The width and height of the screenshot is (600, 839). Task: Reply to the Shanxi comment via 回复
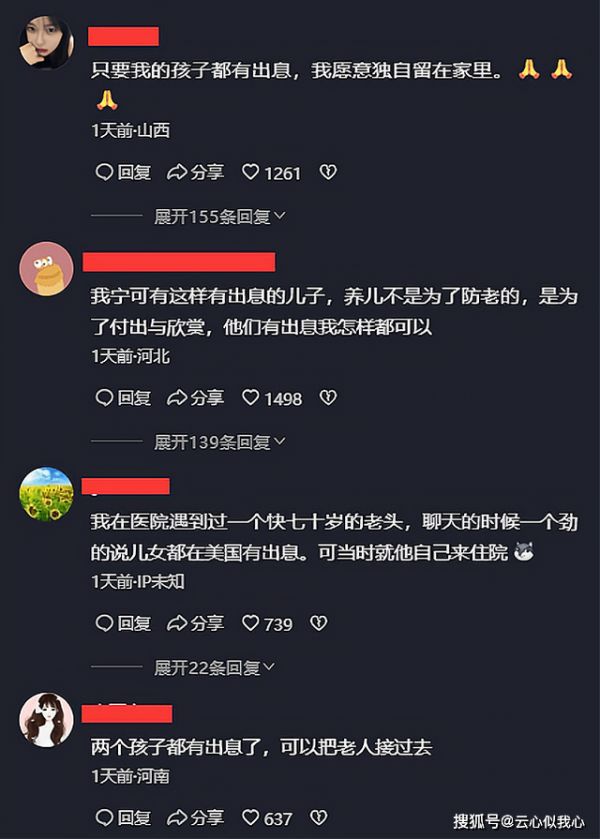coord(123,172)
